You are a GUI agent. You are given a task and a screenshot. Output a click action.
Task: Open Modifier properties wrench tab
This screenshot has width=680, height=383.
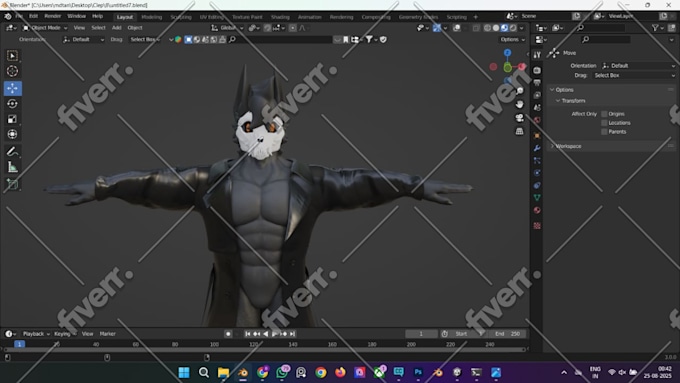(x=537, y=148)
